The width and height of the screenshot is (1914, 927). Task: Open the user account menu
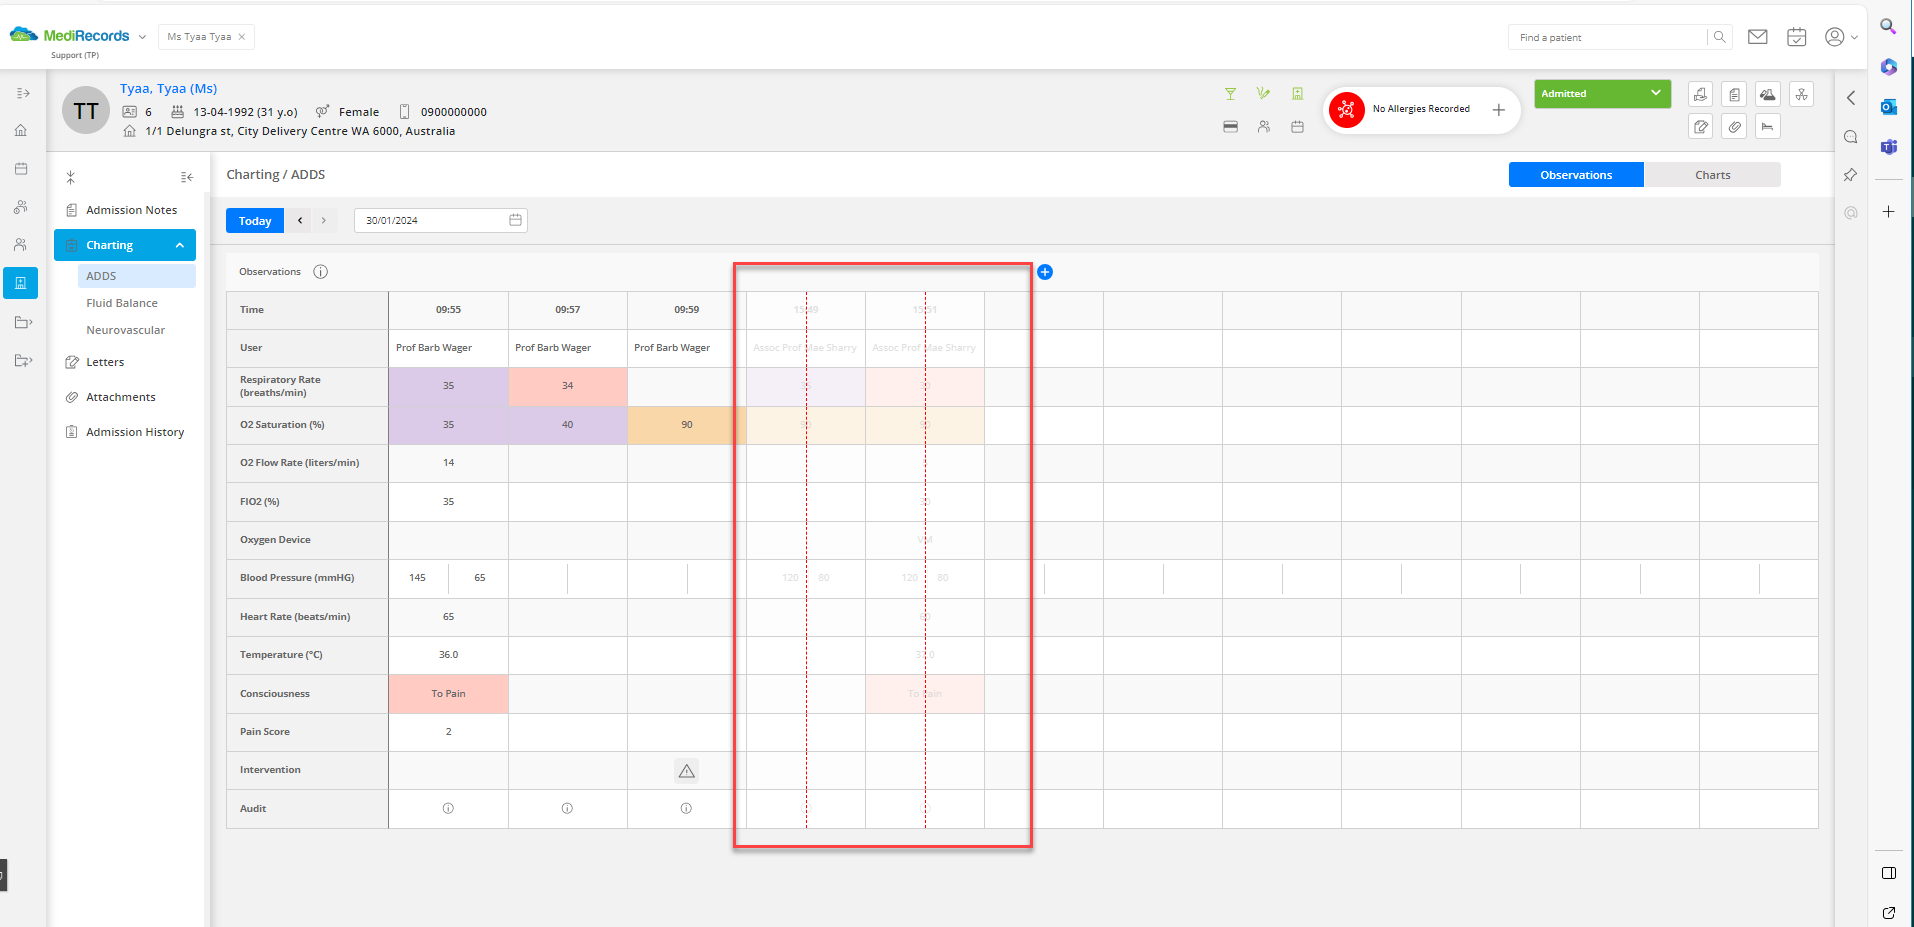[1841, 37]
